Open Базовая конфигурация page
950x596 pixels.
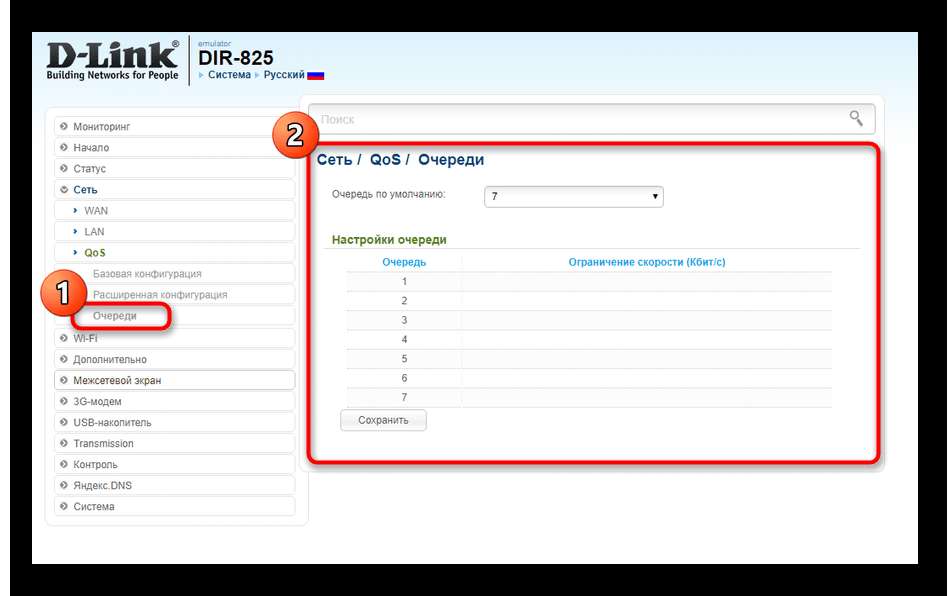click(147, 274)
